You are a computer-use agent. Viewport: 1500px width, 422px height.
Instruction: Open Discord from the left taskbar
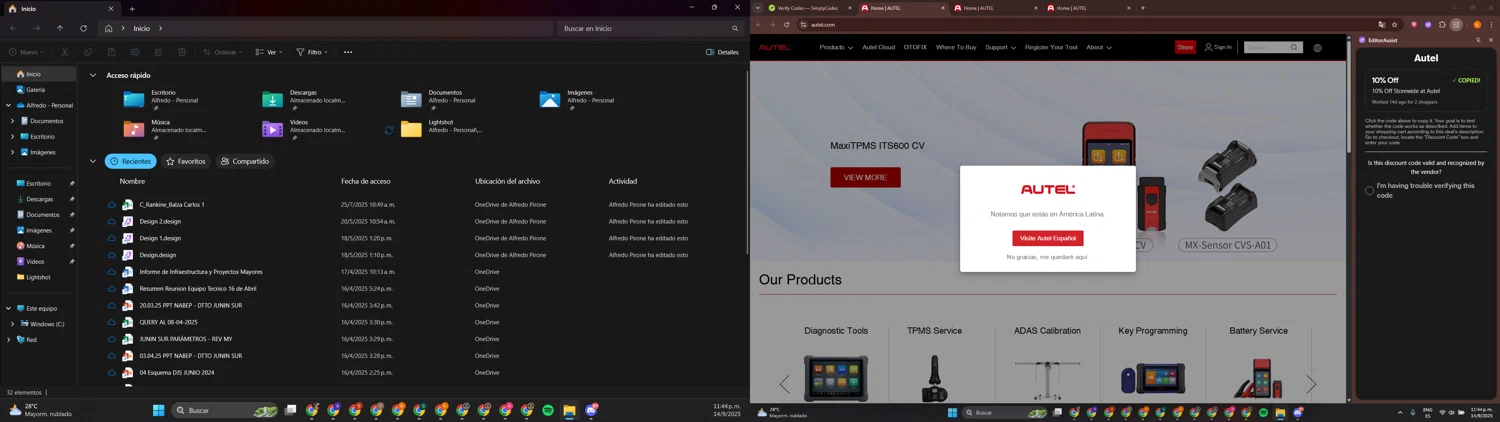click(591, 410)
